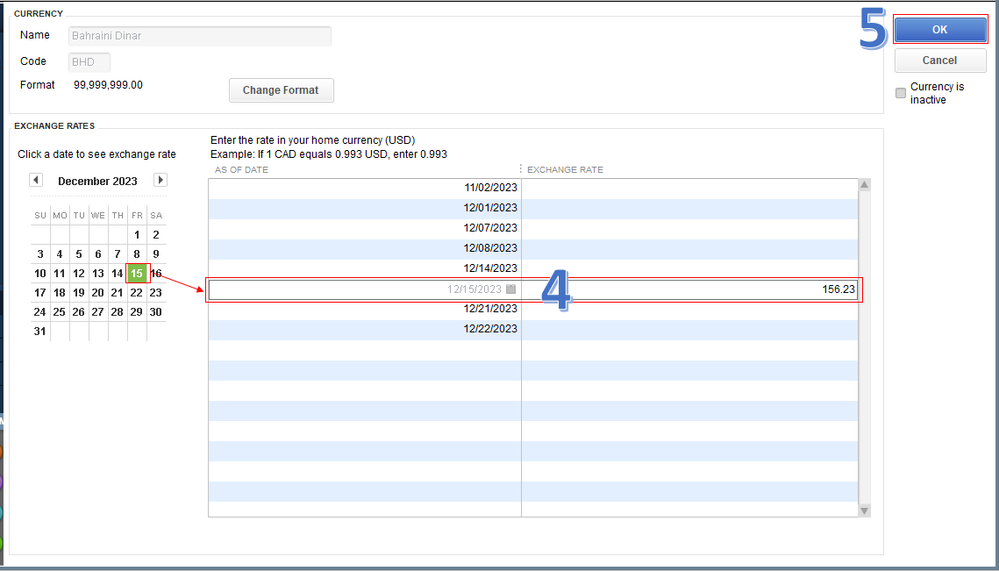Click the AS OF DATE column header
999x571 pixels.
click(x=241, y=170)
